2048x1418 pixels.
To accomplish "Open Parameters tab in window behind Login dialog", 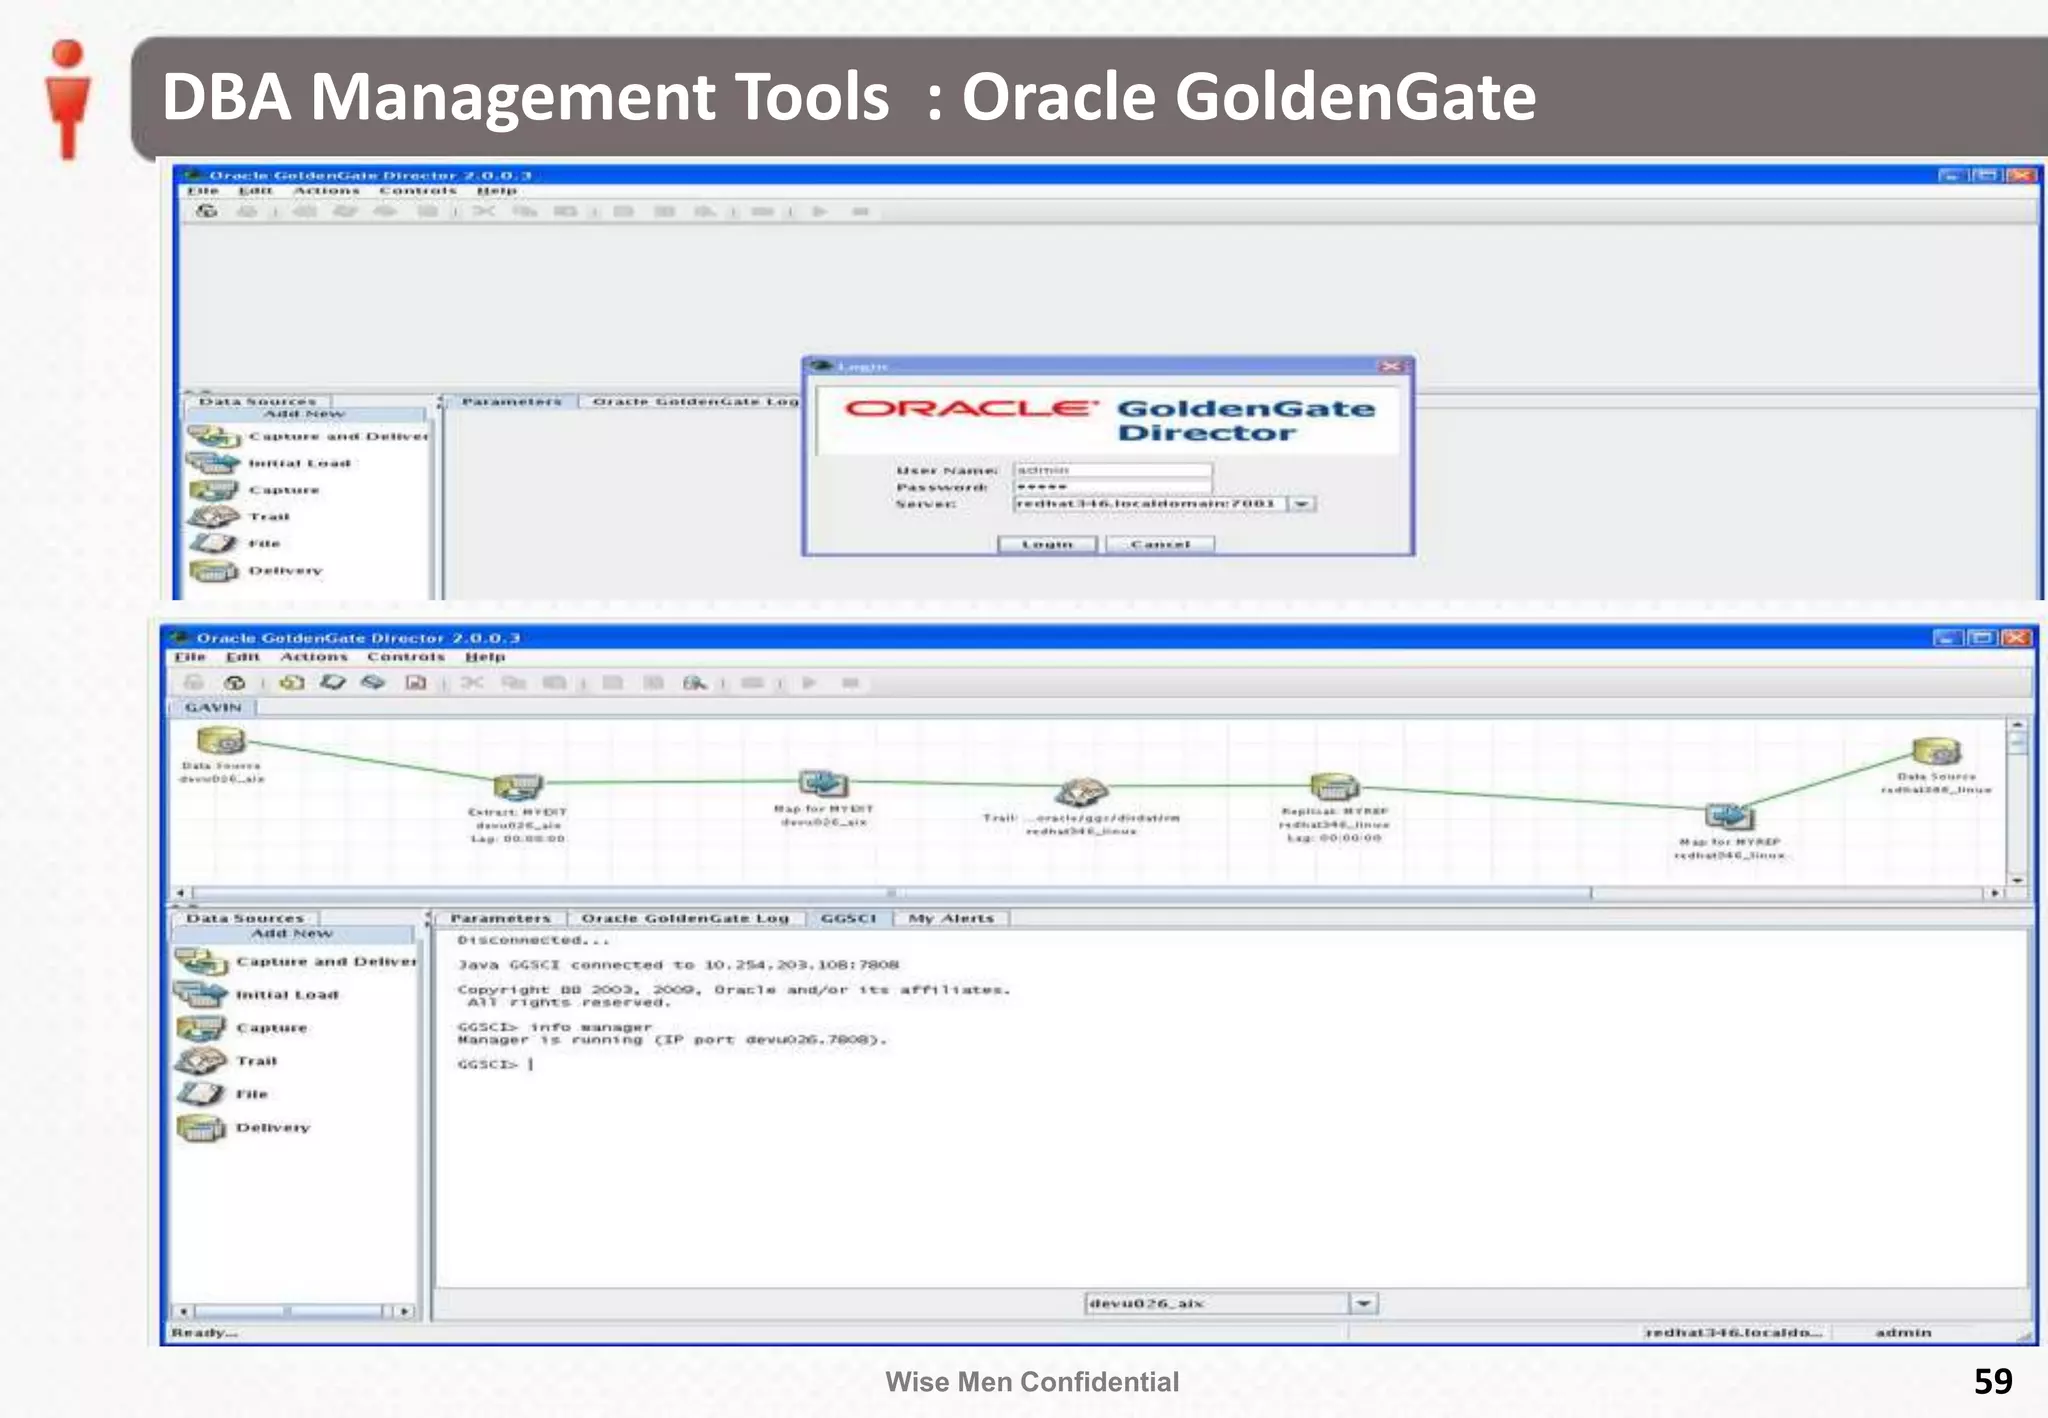I will [x=512, y=401].
